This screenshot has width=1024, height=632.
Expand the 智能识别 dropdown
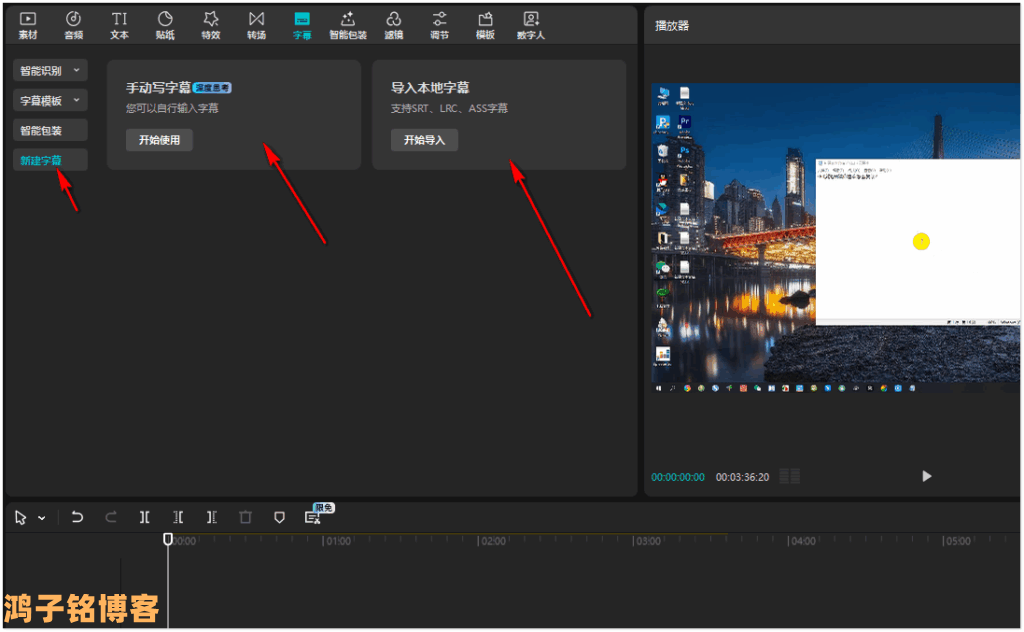coord(50,71)
